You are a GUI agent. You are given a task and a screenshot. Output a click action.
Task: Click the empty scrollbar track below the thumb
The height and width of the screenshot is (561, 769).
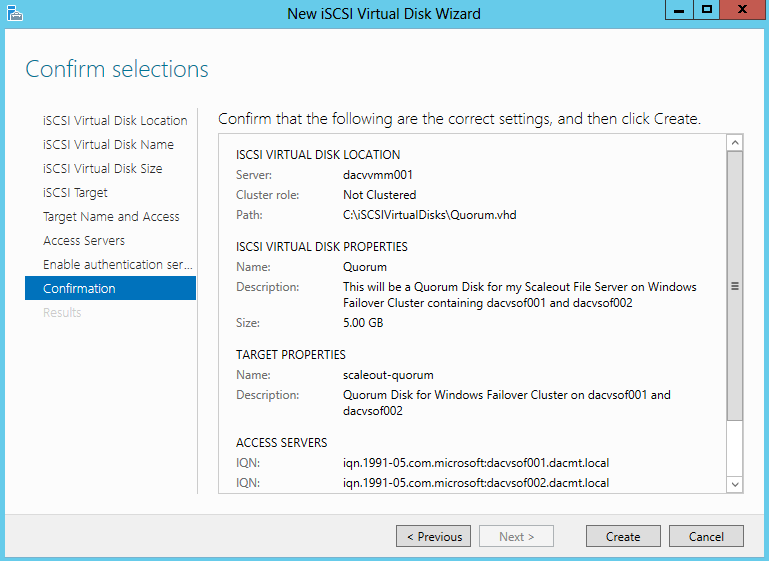coord(735,448)
